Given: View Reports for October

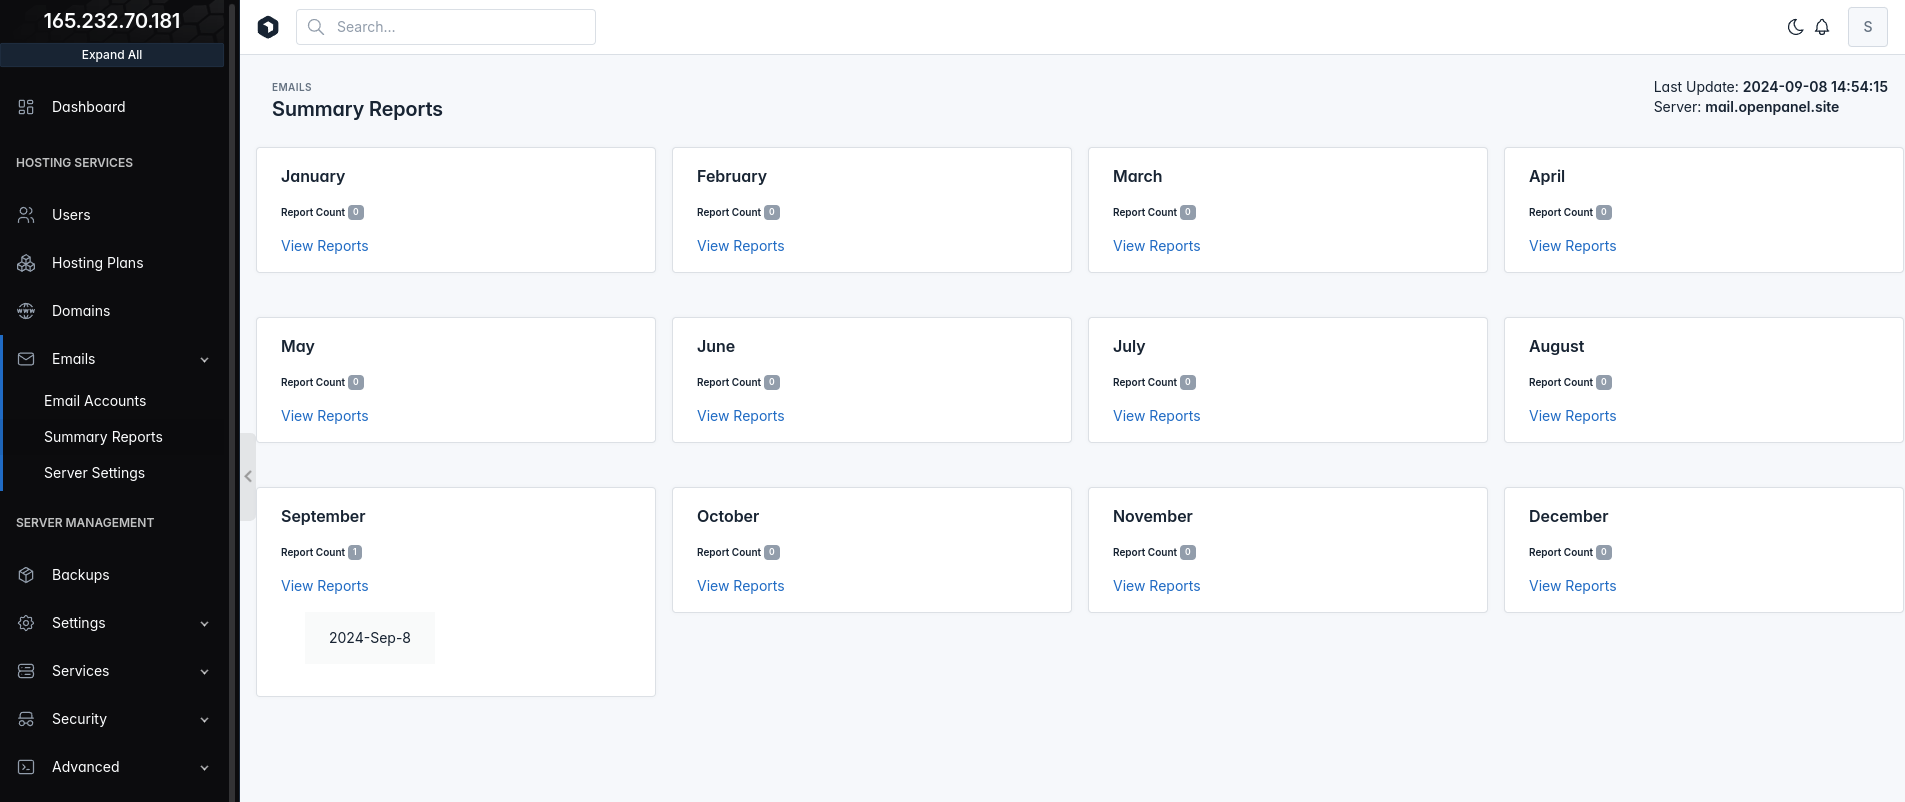Looking at the screenshot, I should tap(740, 586).
